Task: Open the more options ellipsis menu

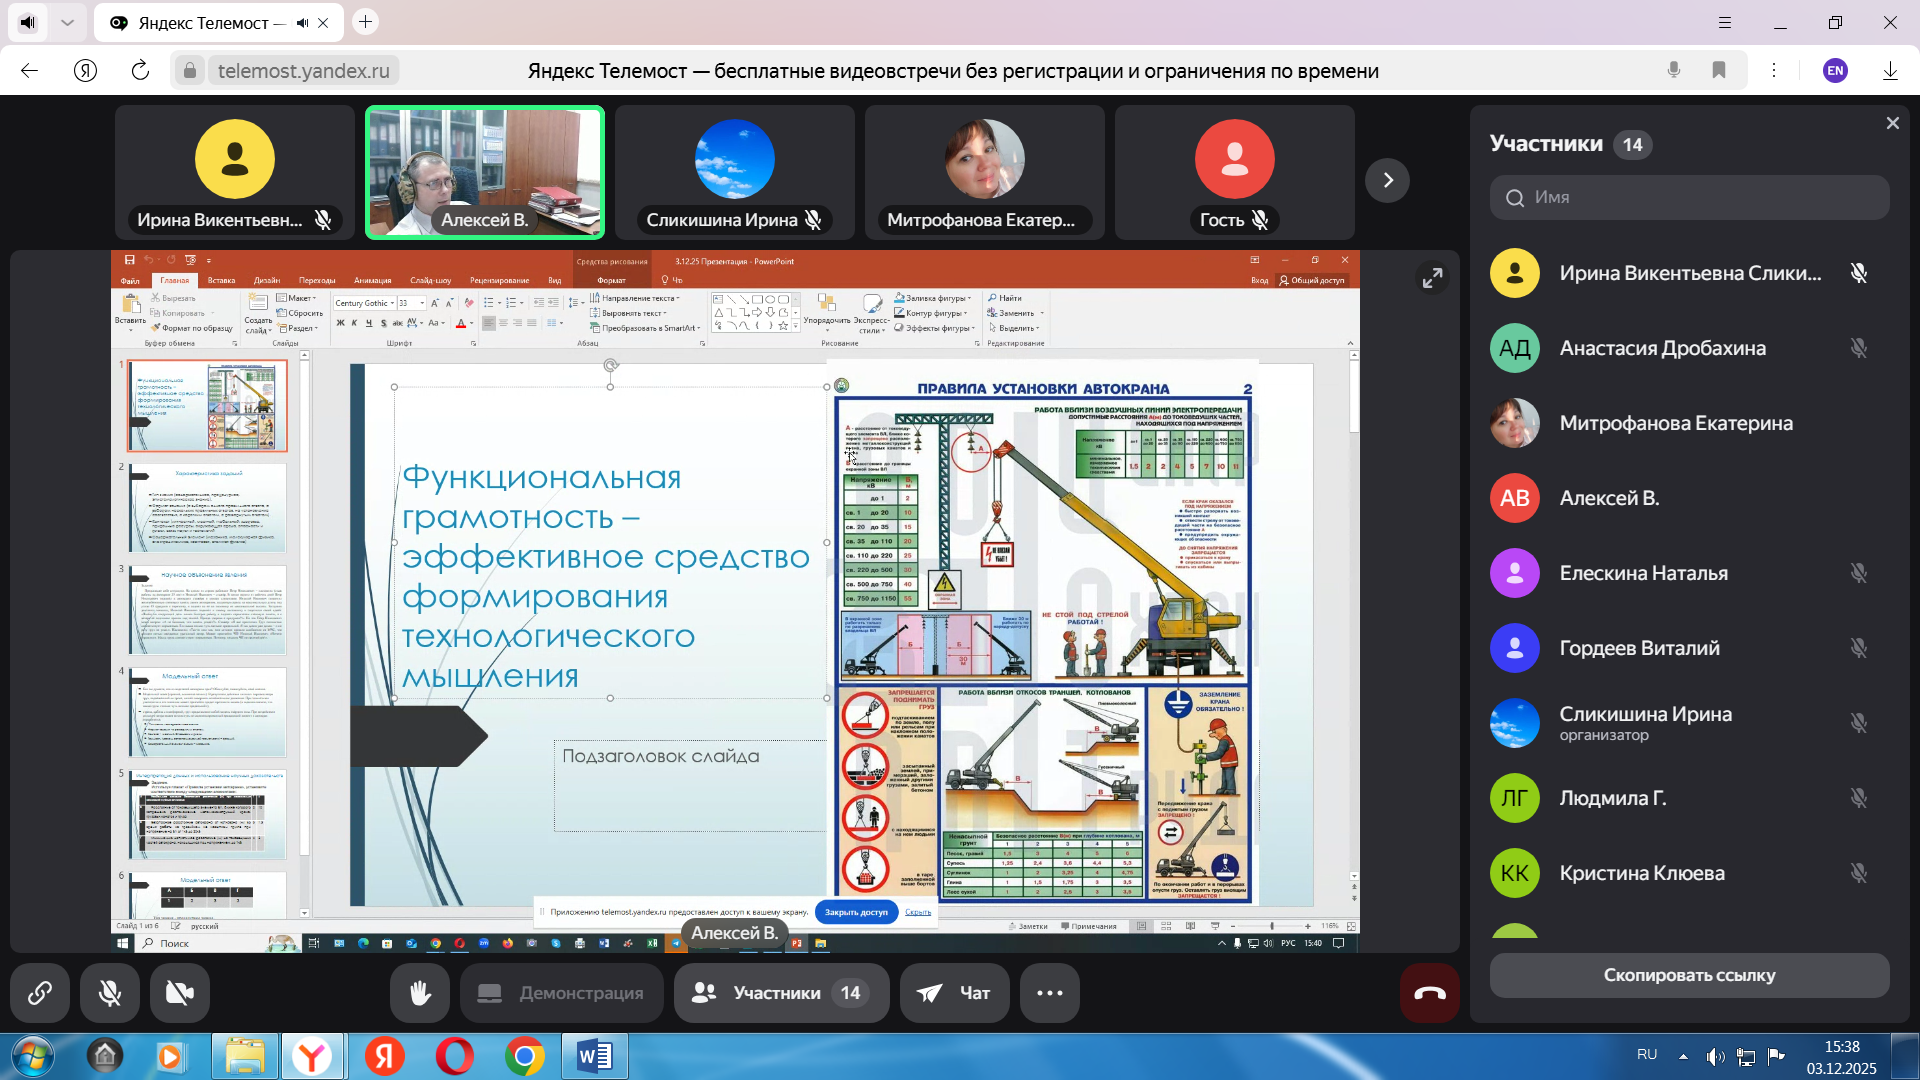Action: [1049, 993]
